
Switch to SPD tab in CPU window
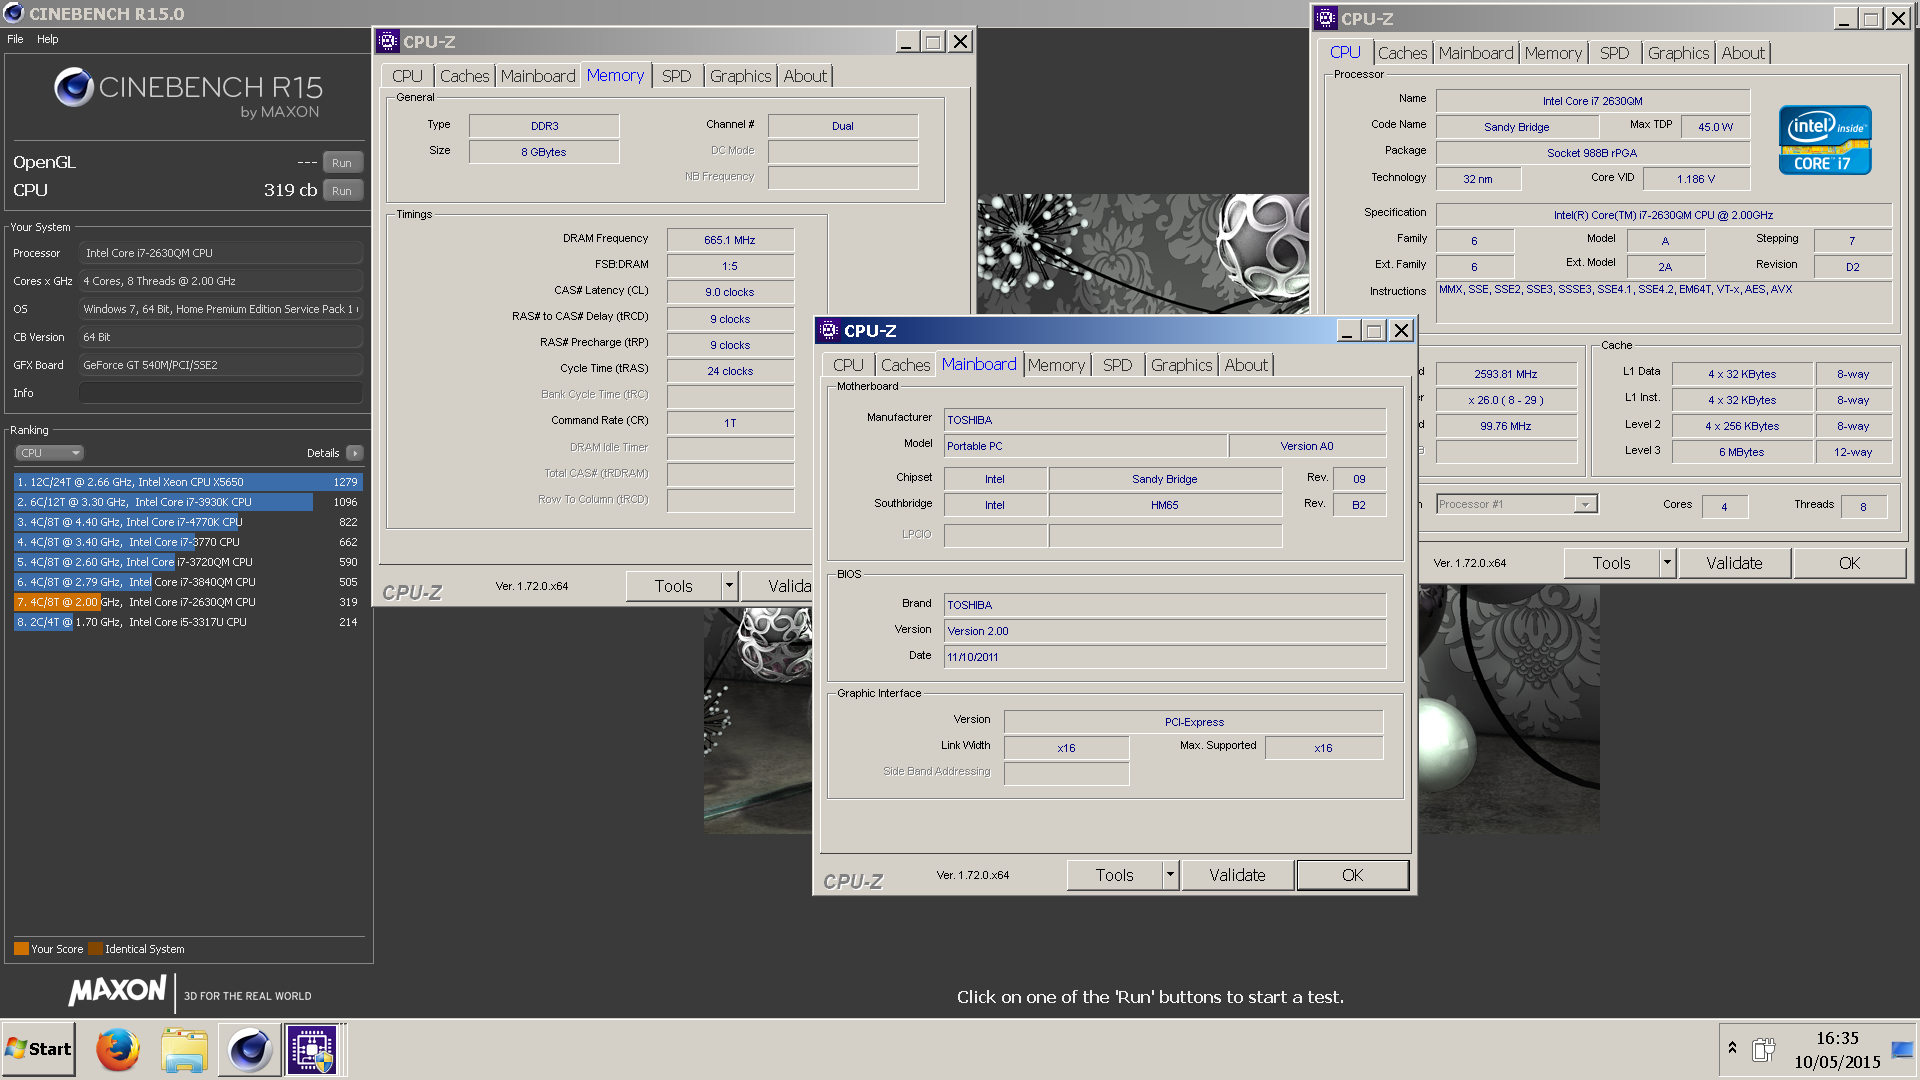click(1614, 53)
